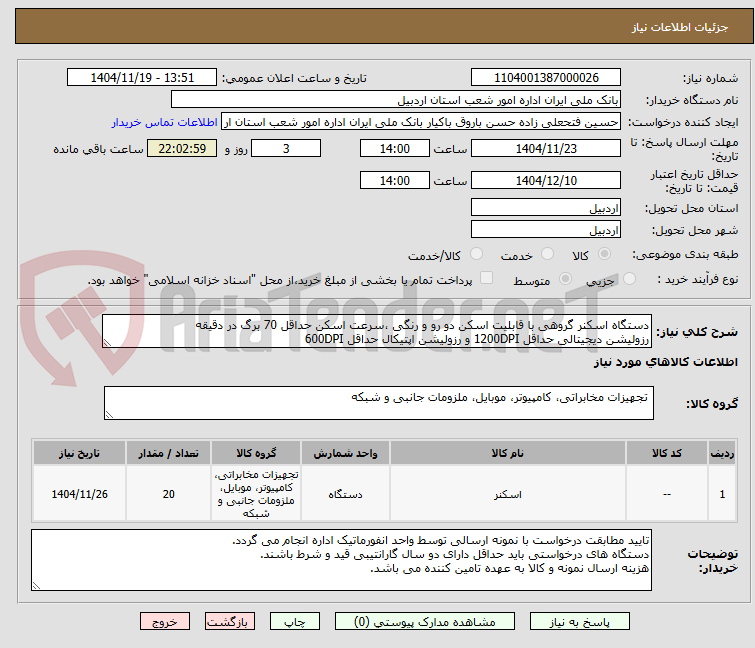The width and height of the screenshot is (755, 648).
Task: Click the countdown timer 22:02:59 field
Action: point(182,148)
